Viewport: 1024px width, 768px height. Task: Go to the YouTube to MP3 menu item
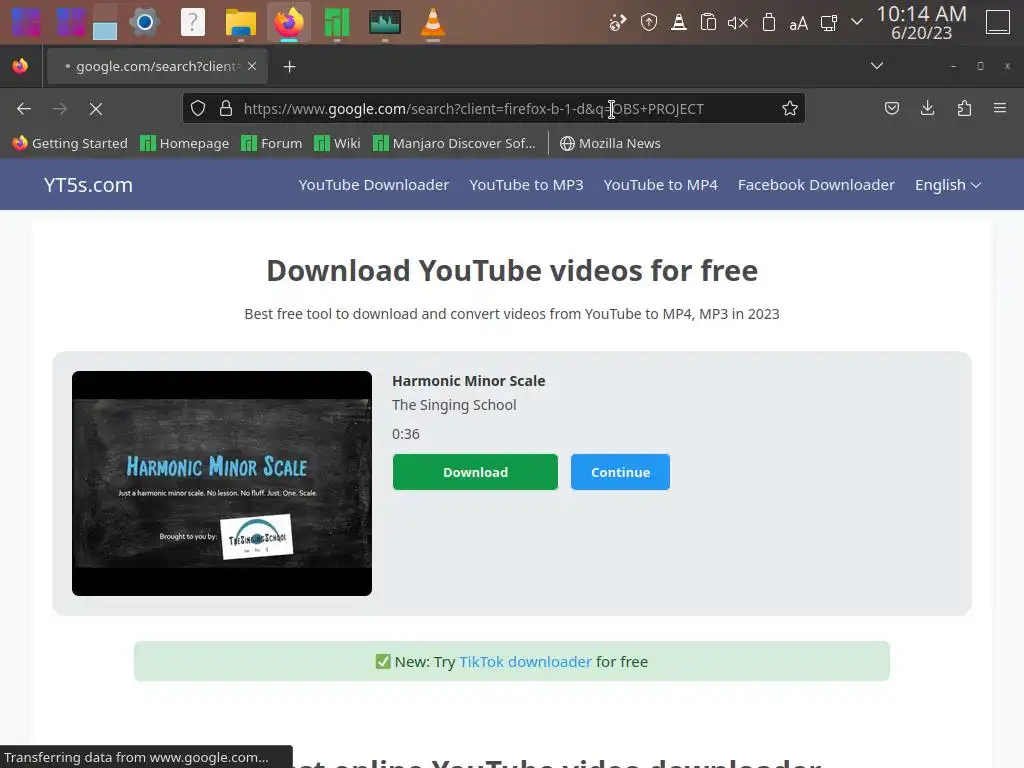[x=526, y=185]
